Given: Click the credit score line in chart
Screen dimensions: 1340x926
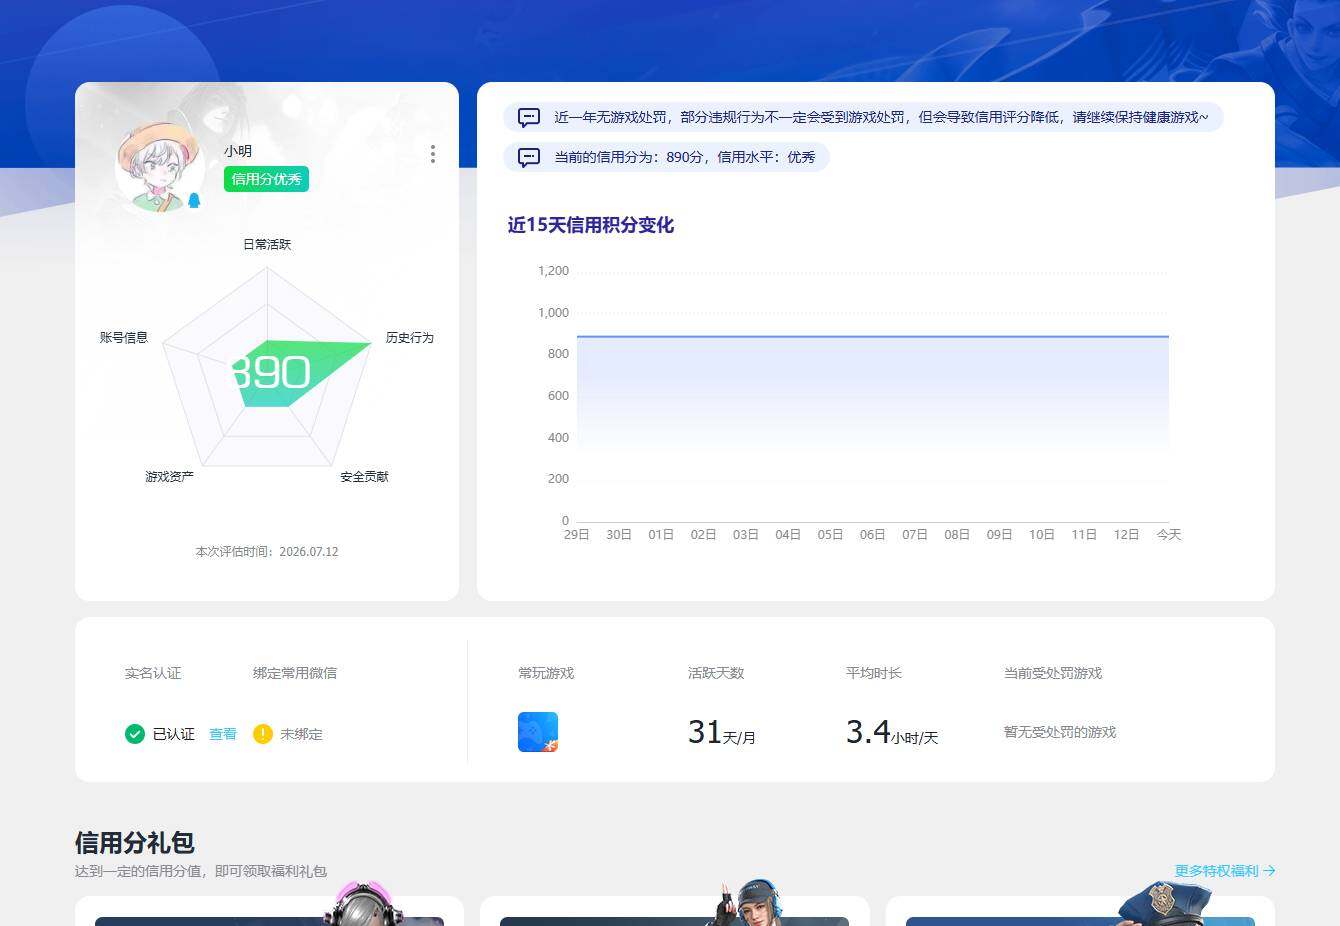Looking at the screenshot, I should click(873, 337).
